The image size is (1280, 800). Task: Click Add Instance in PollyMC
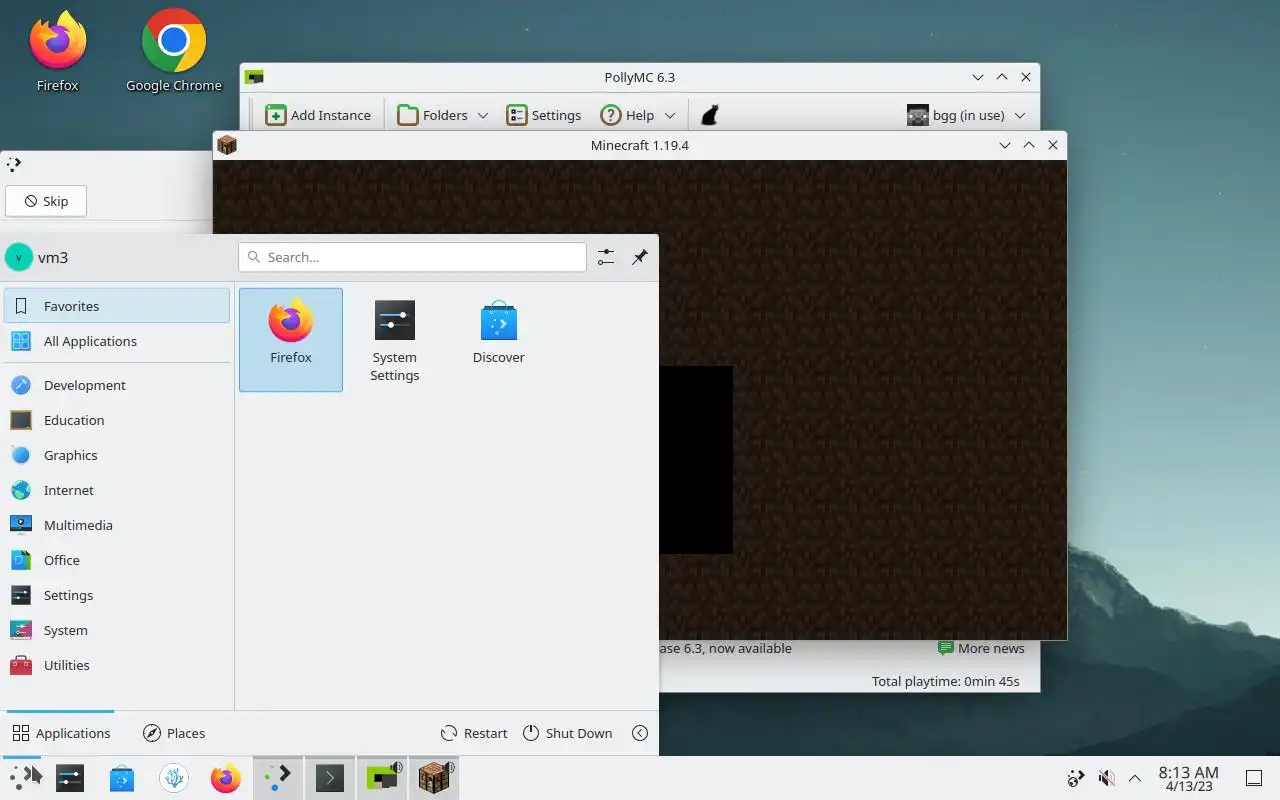[x=318, y=115]
